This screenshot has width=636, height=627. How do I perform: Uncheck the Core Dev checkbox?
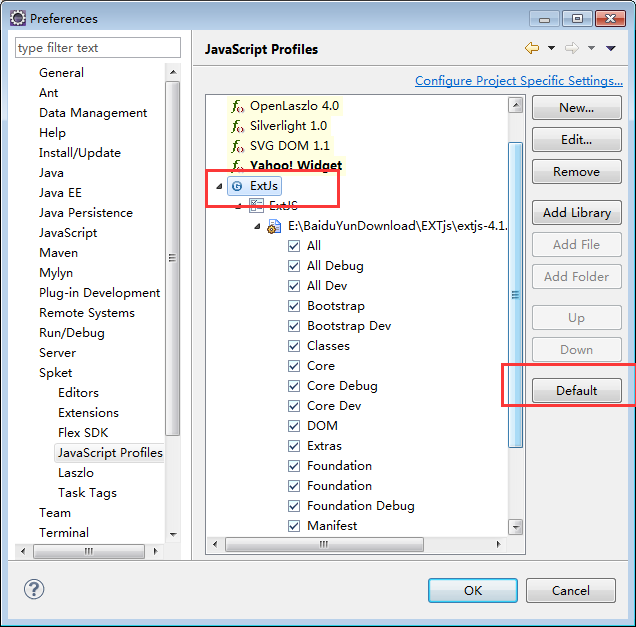tap(294, 406)
